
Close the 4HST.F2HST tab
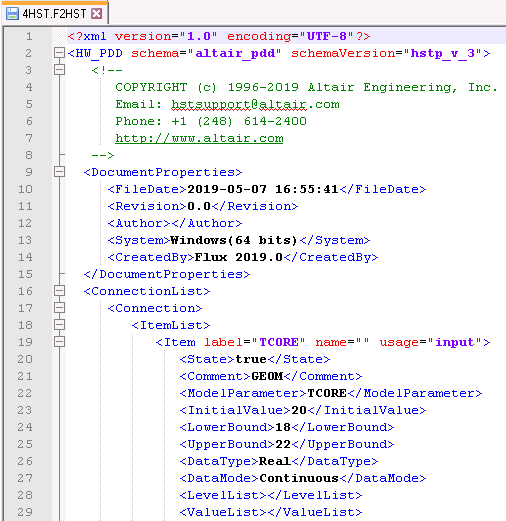click(x=97, y=14)
